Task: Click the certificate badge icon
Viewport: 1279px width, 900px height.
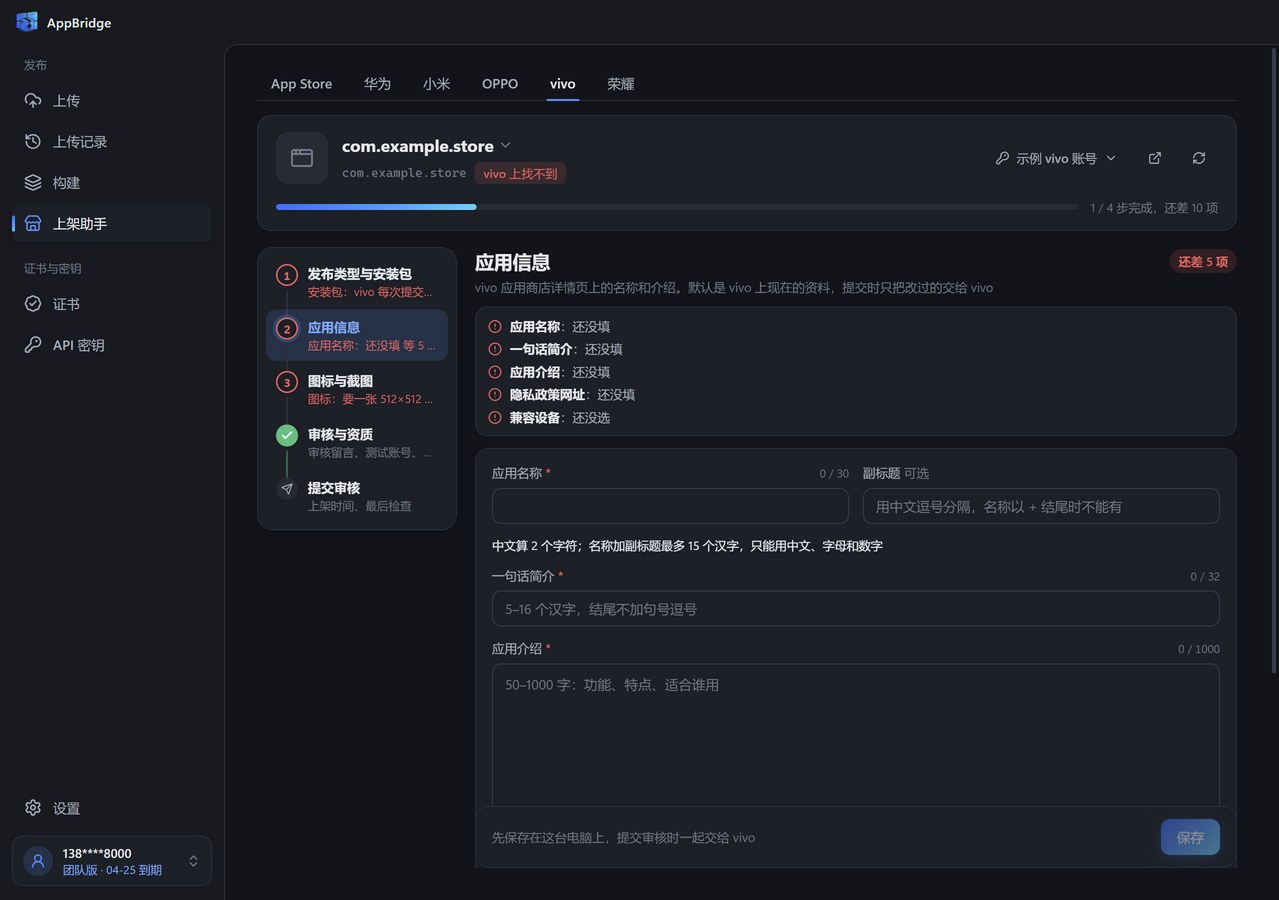Action: coord(33,304)
